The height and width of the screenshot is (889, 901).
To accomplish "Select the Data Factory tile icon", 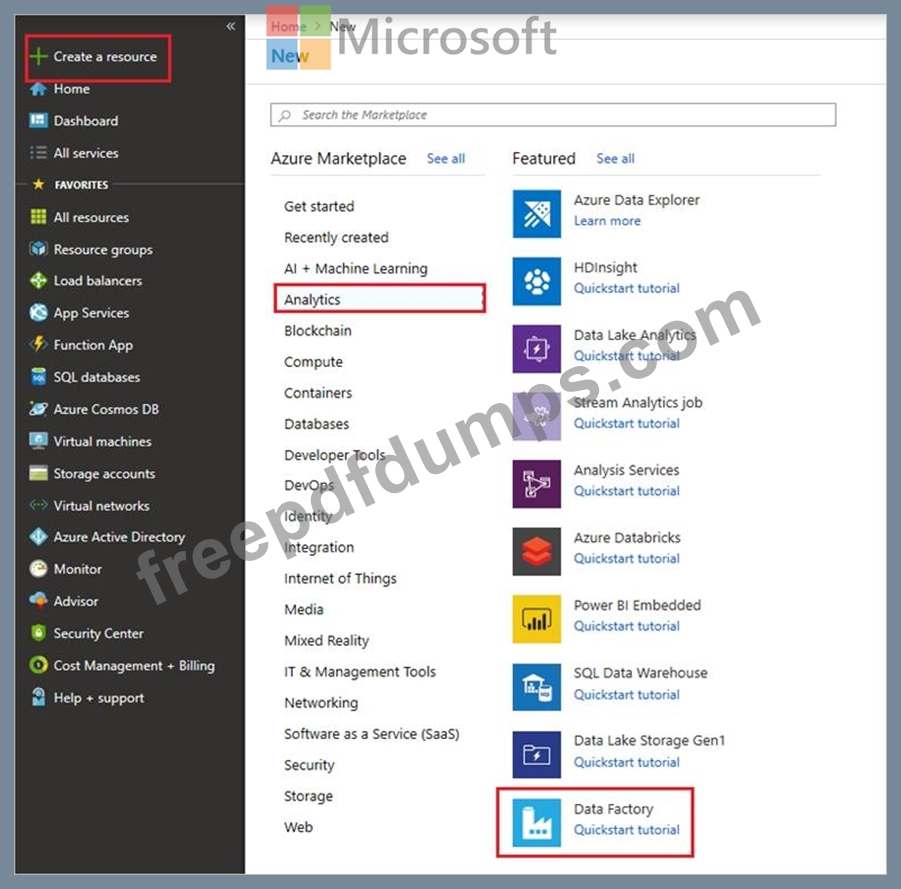I will click(537, 823).
